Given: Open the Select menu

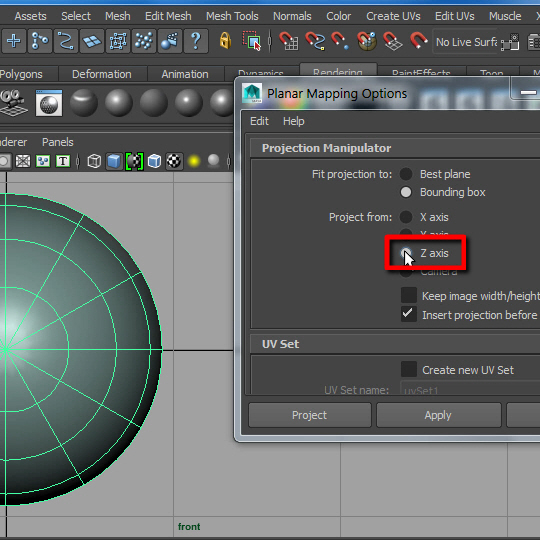Looking at the screenshot, I should tap(76, 16).
